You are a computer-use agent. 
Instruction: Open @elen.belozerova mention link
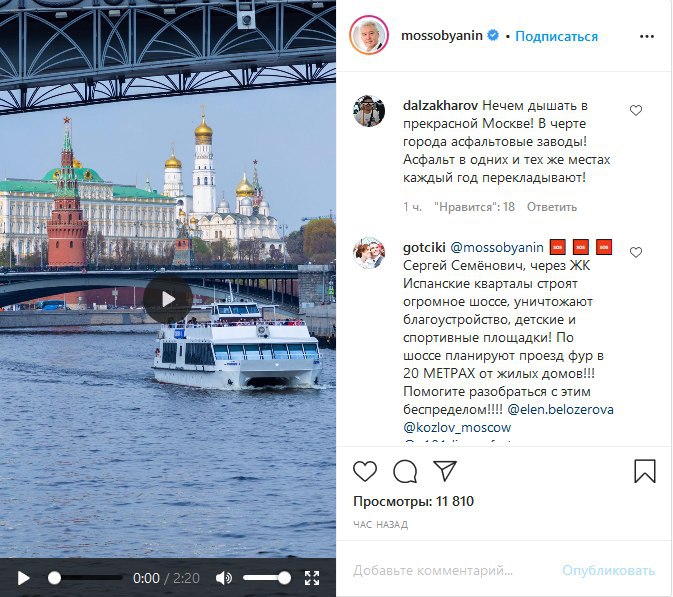[561, 409]
